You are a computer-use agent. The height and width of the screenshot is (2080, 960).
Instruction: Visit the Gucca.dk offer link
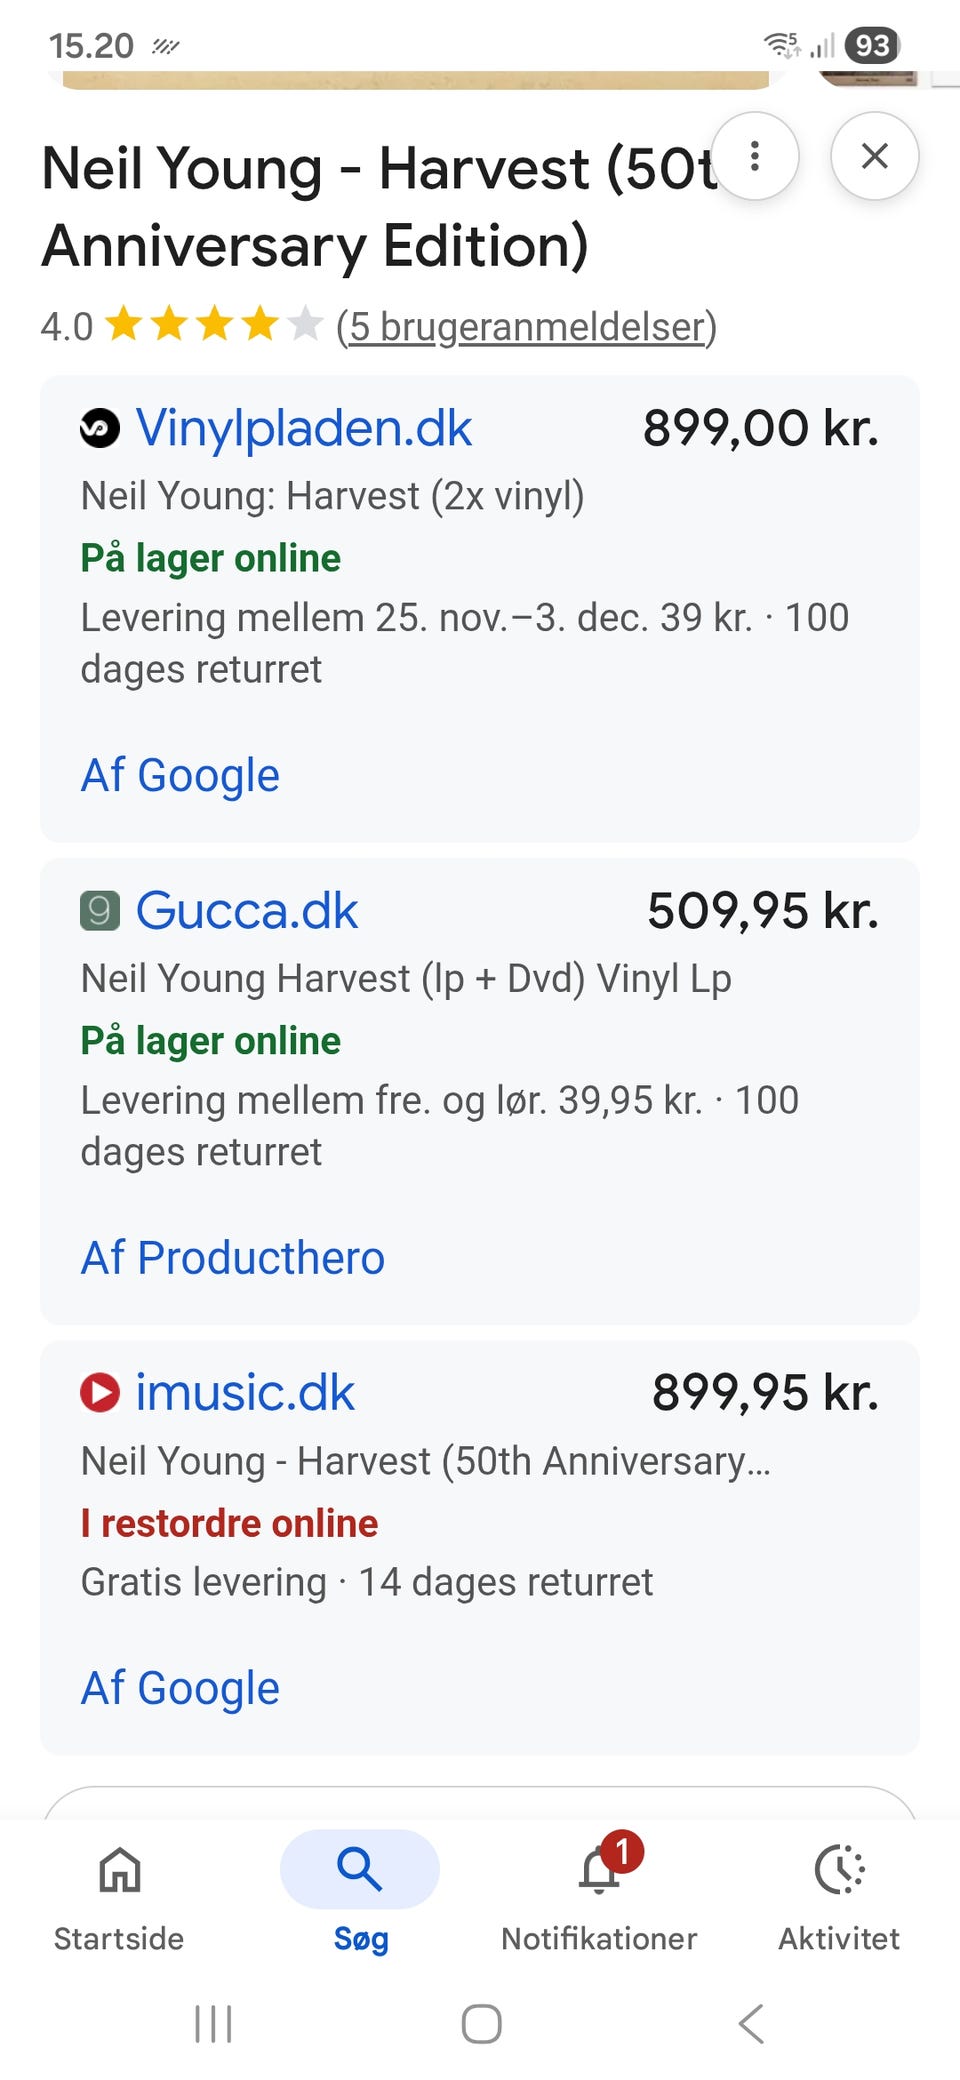(247, 911)
